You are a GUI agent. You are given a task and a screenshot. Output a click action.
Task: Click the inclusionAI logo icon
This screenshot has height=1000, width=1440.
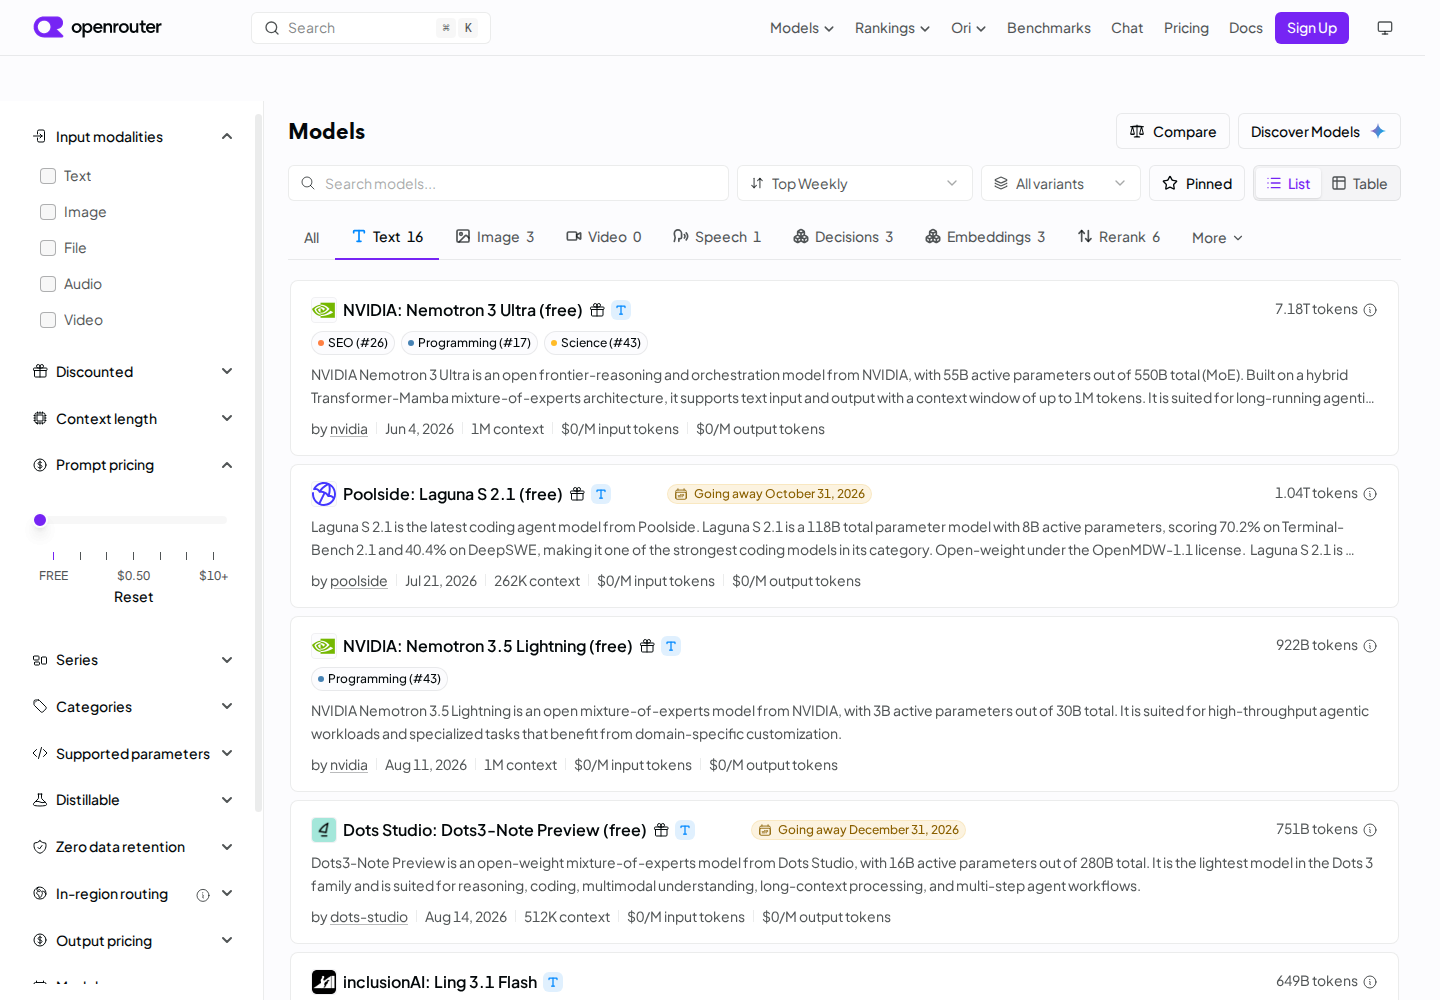(x=324, y=982)
